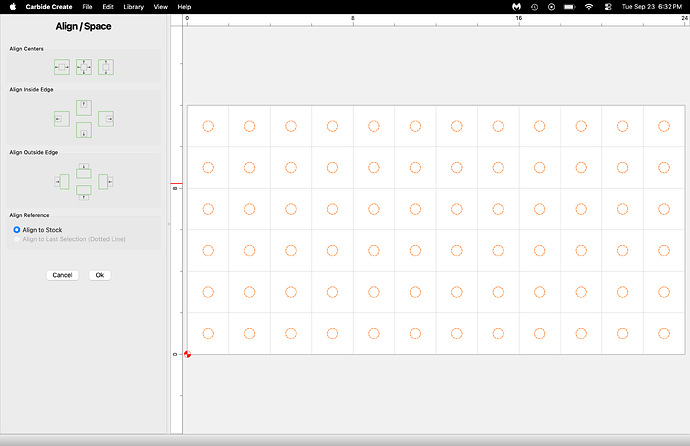Viewport: 690px width, 446px height.
Task: Open Time Machine status icon
Action: pos(534,7)
